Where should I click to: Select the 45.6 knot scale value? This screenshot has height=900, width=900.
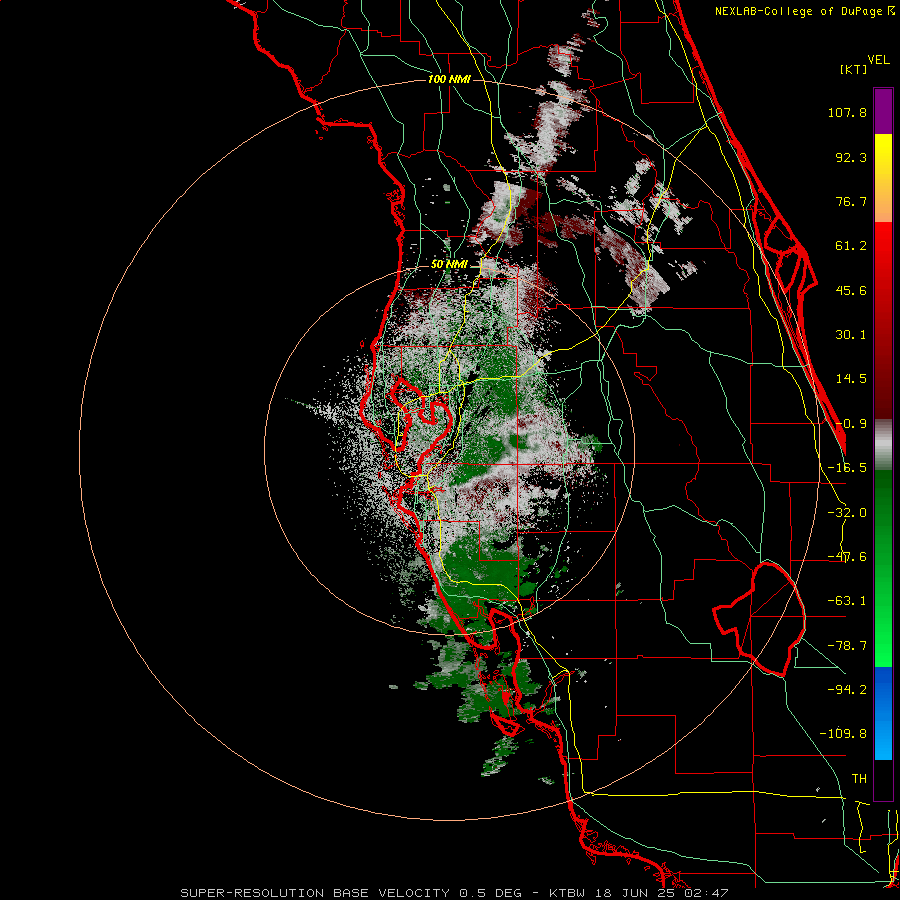click(851, 290)
